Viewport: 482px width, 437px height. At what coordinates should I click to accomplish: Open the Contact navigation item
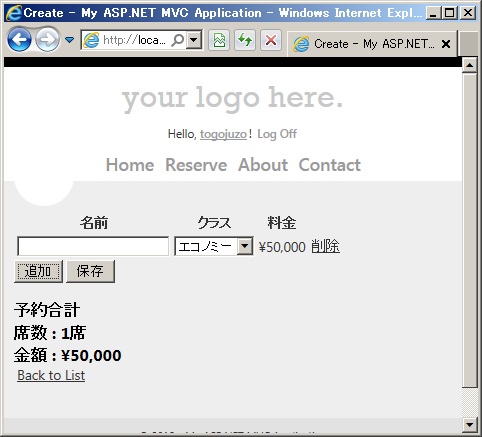[x=330, y=165]
